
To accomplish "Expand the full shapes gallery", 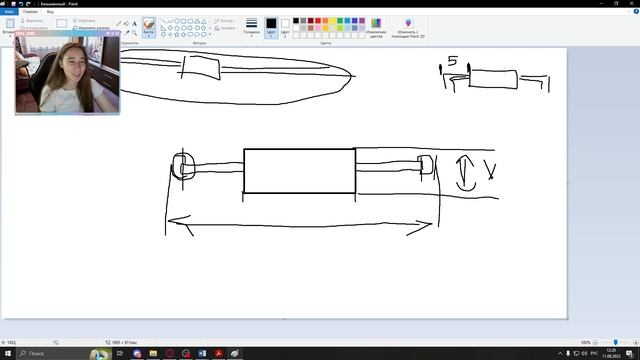I will [210, 34].
